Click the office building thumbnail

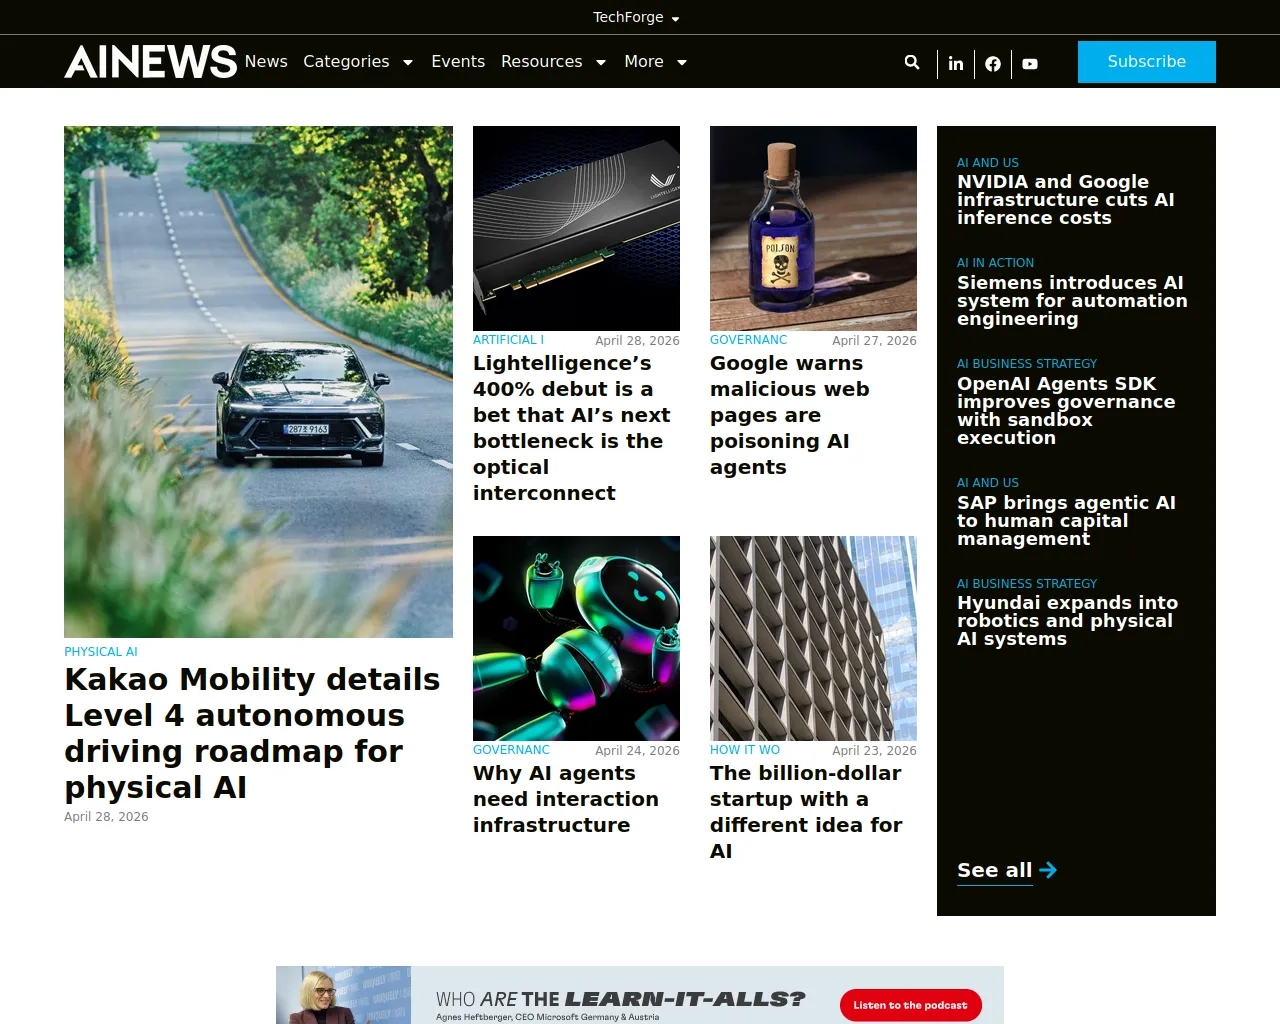[x=813, y=638]
